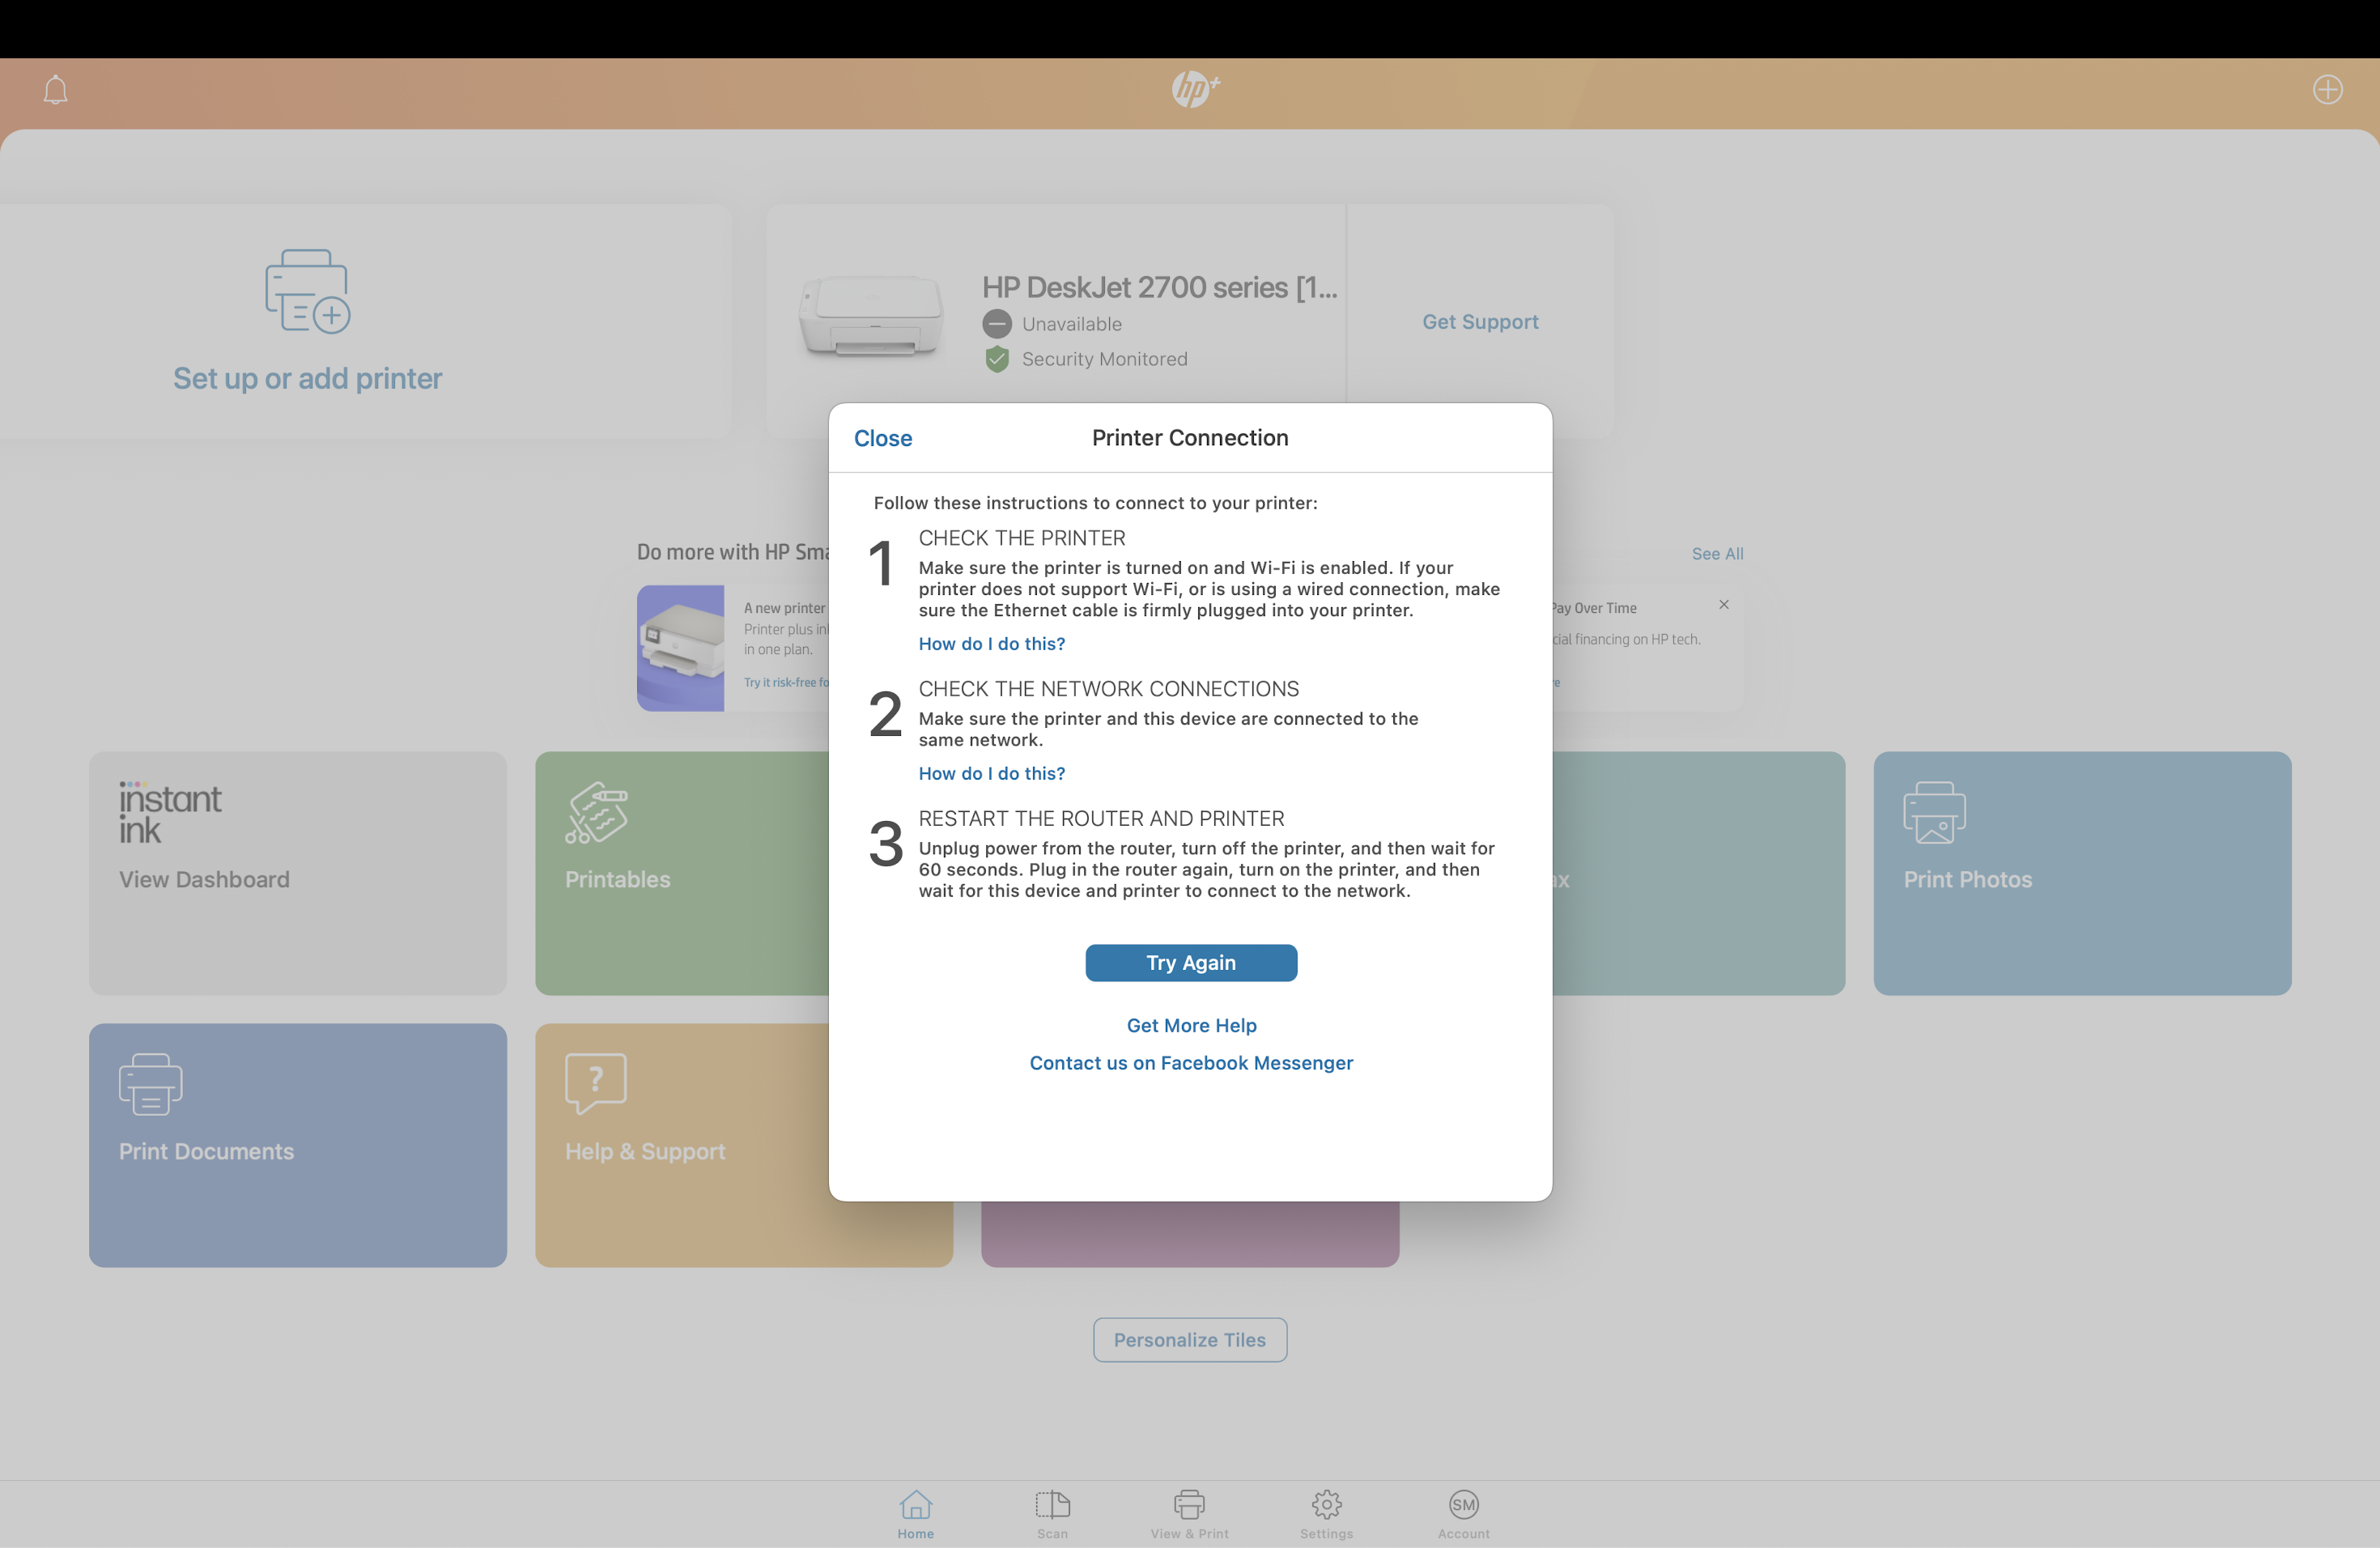Viewport: 2380px width, 1548px height.
Task: Click the Print Documents tile label
Action: pyautogui.click(x=206, y=1152)
